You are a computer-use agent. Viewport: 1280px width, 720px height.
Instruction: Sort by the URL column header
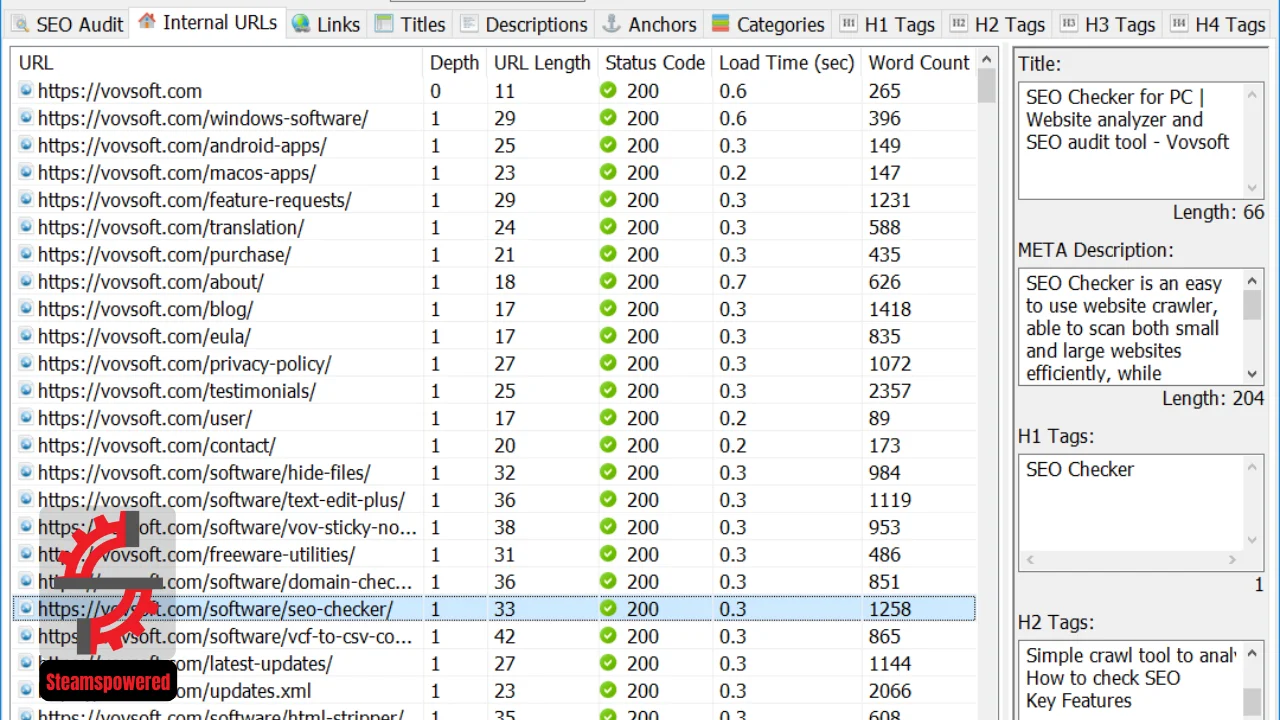click(x=218, y=62)
